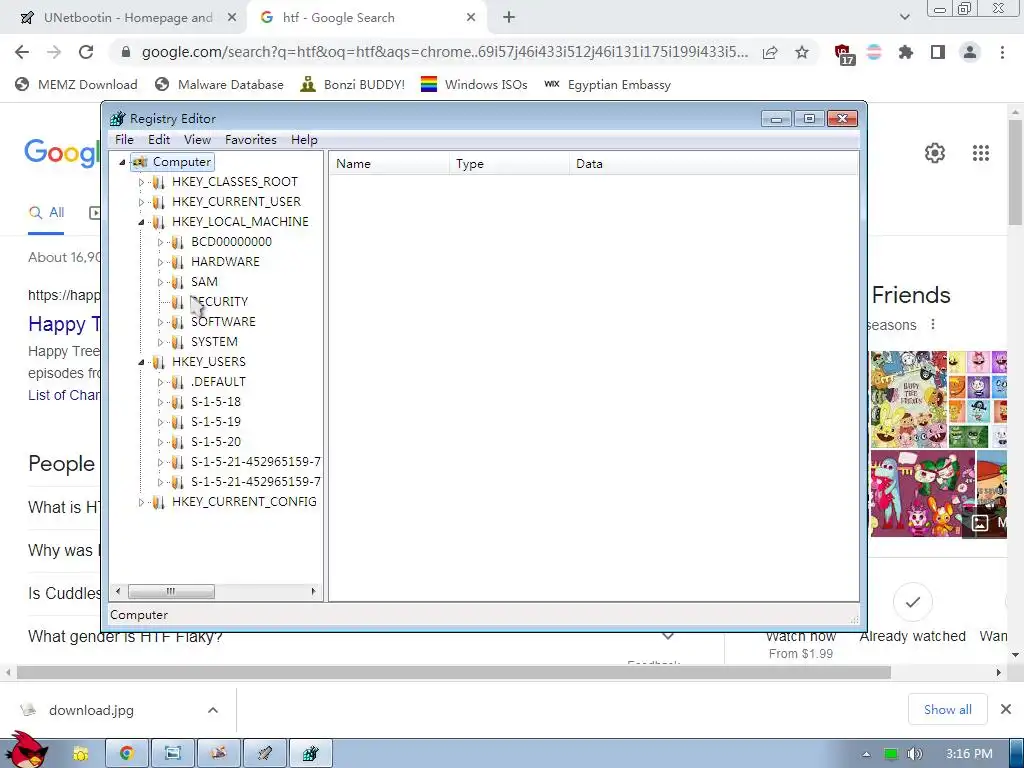The height and width of the screenshot is (768, 1024).
Task: Open the MEMZ Download bookmark
Action: pyautogui.click(x=76, y=85)
